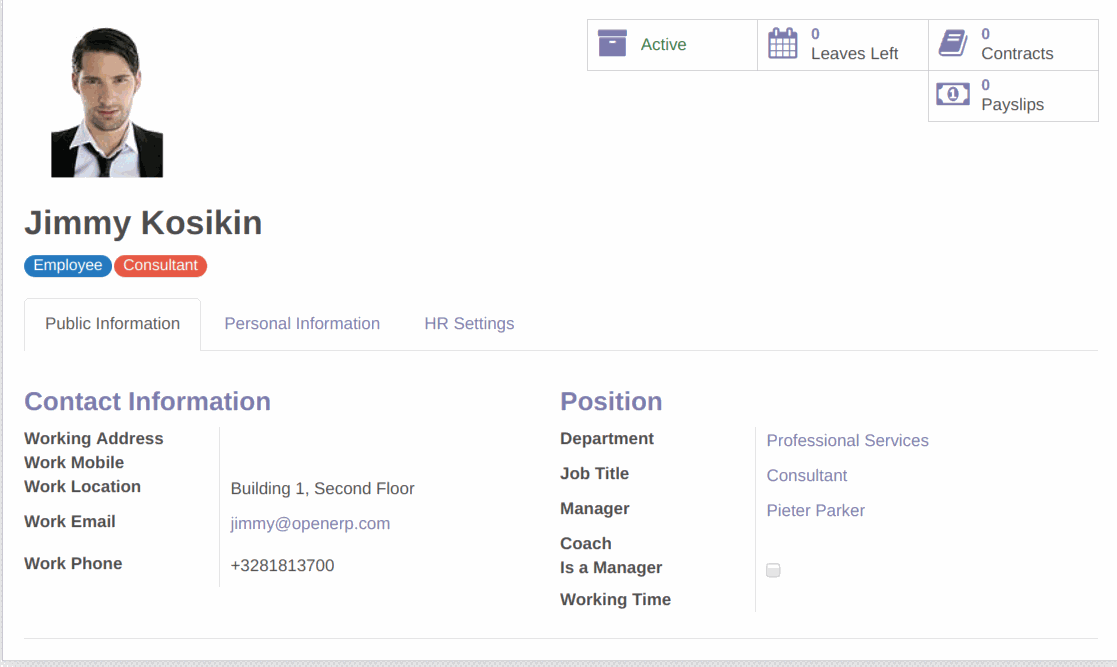Click the Contracts book icon
This screenshot has width=1117, height=667.
(x=953, y=44)
